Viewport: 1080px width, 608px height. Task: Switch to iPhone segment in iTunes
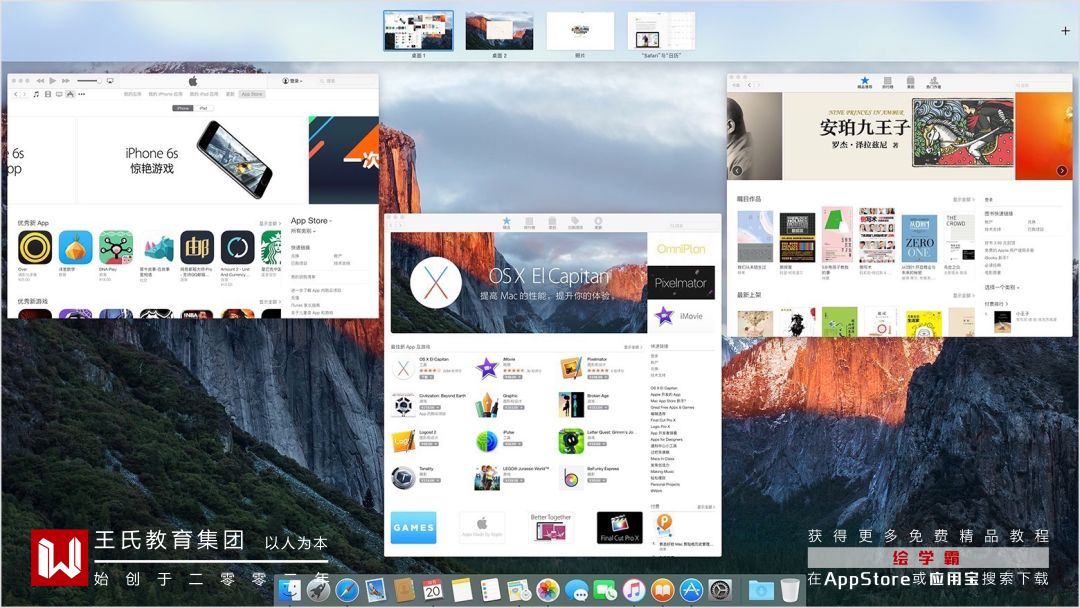tap(183, 108)
